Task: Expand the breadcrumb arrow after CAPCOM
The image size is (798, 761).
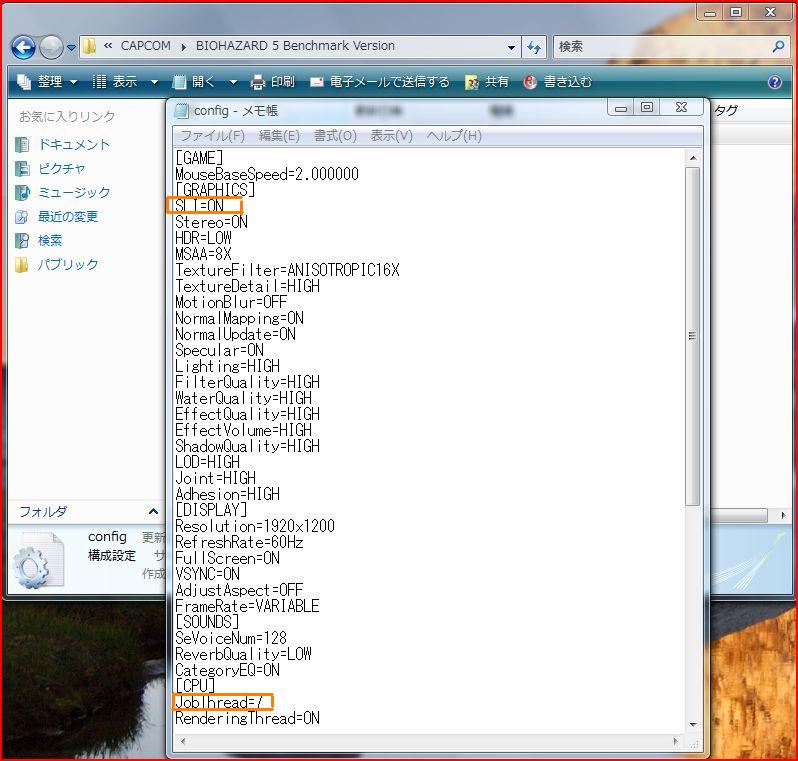Action: [183, 47]
